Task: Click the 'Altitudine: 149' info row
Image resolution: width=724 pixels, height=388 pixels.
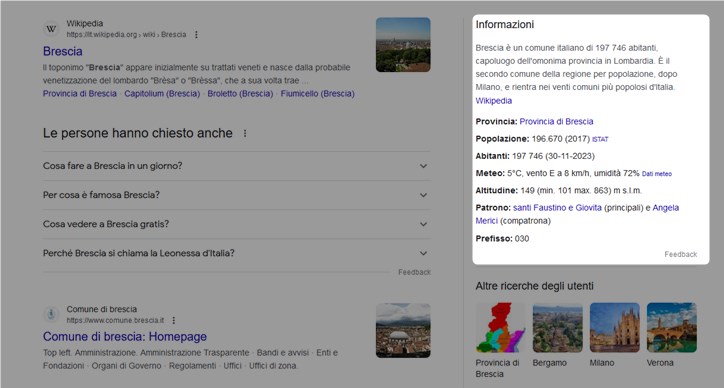Action: pos(559,190)
